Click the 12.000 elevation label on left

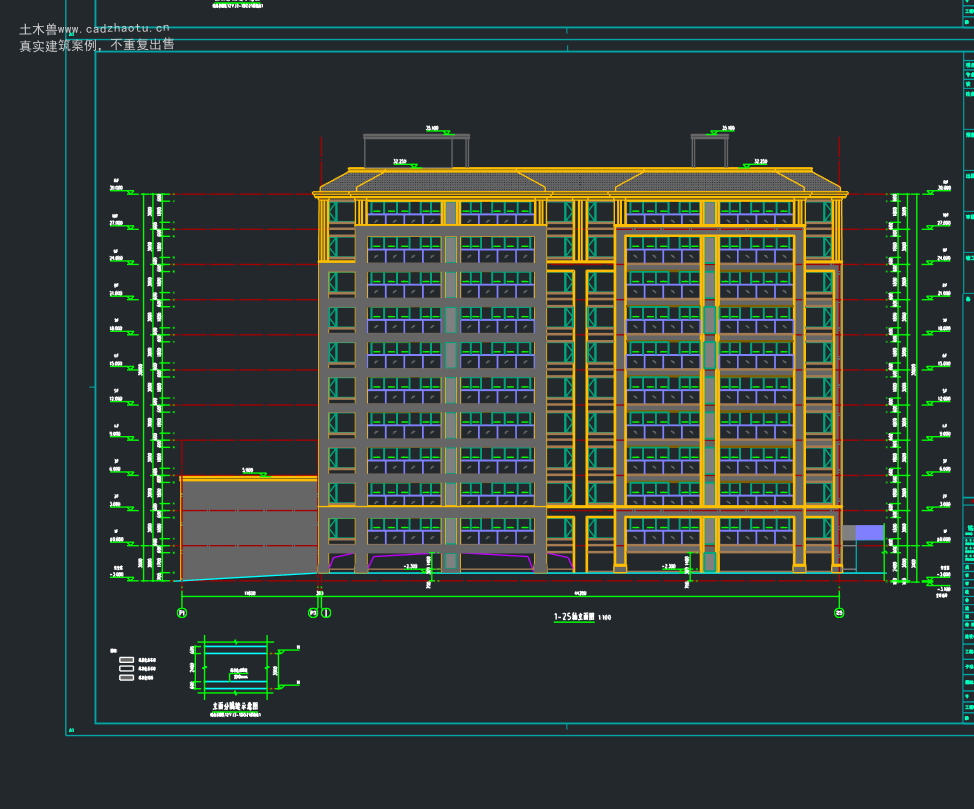[116, 399]
